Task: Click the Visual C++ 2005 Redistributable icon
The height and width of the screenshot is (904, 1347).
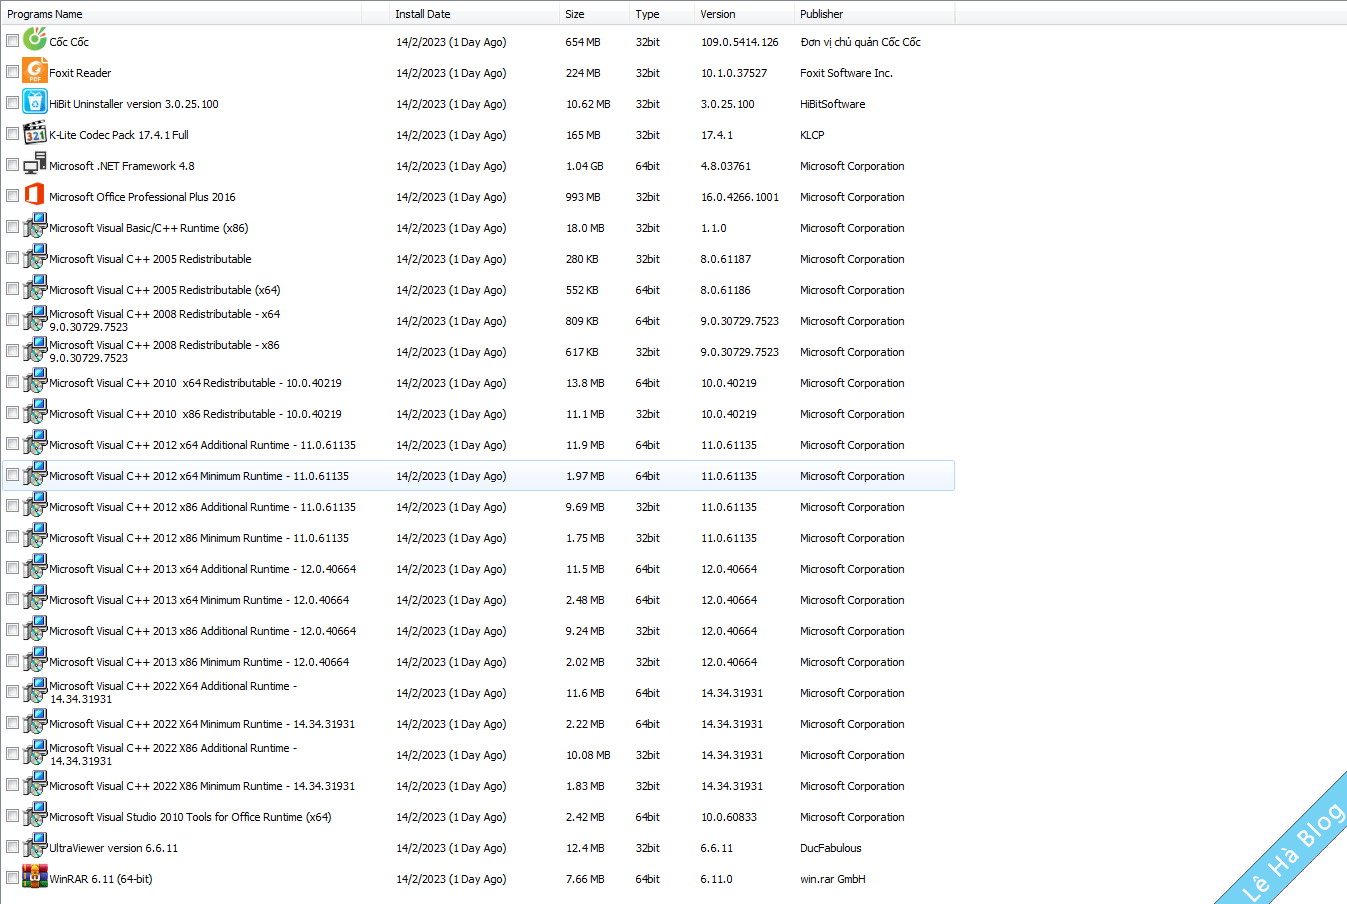Action: click(x=35, y=258)
